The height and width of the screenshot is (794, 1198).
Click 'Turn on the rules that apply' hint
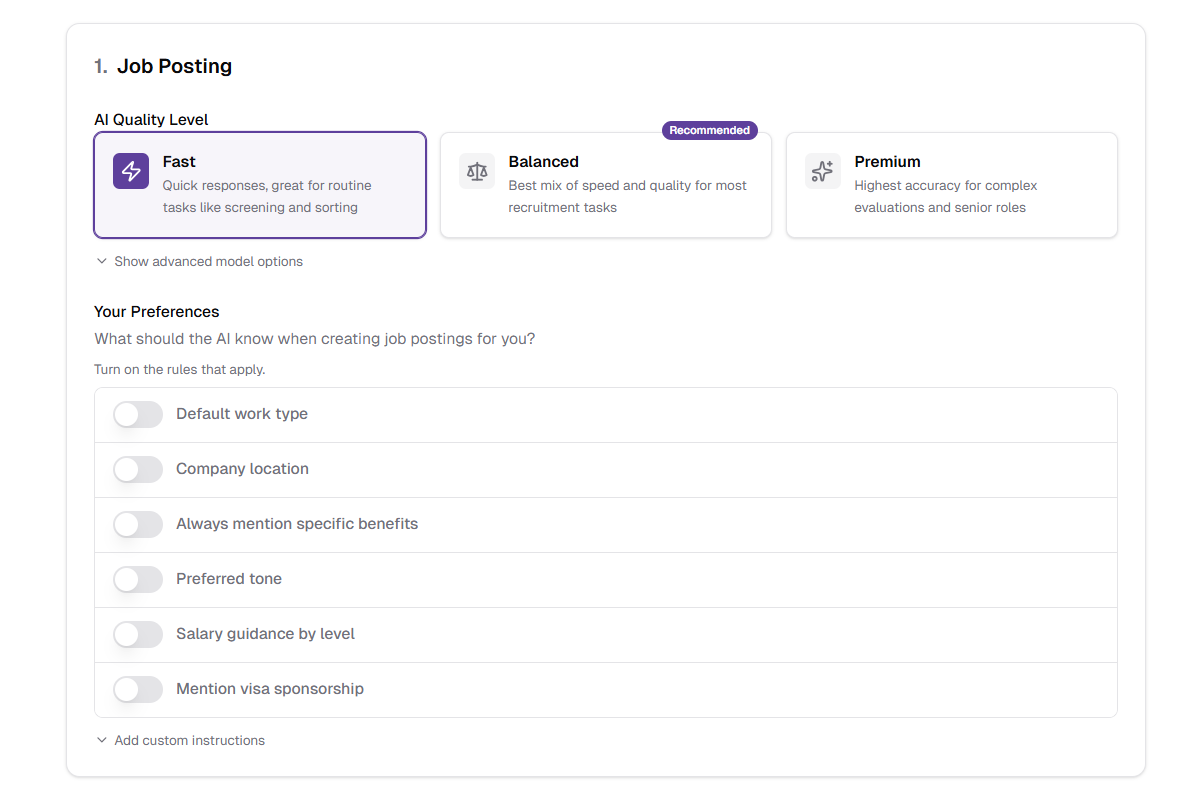click(179, 370)
